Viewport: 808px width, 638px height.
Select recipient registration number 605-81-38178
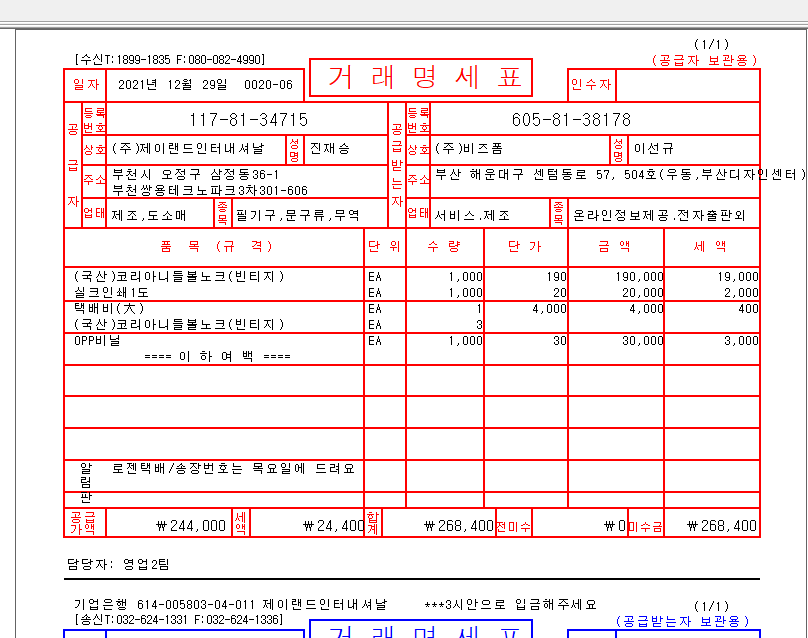pos(571,119)
